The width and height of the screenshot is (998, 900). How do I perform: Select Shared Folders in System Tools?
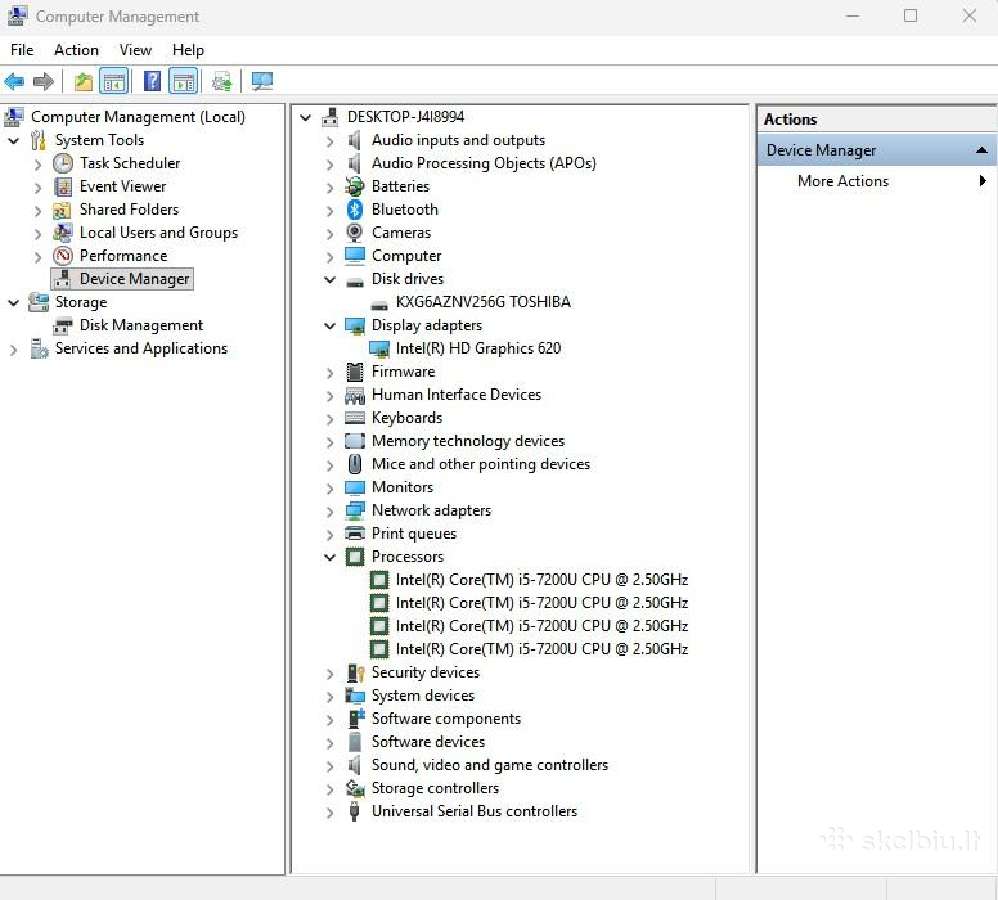click(129, 209)
